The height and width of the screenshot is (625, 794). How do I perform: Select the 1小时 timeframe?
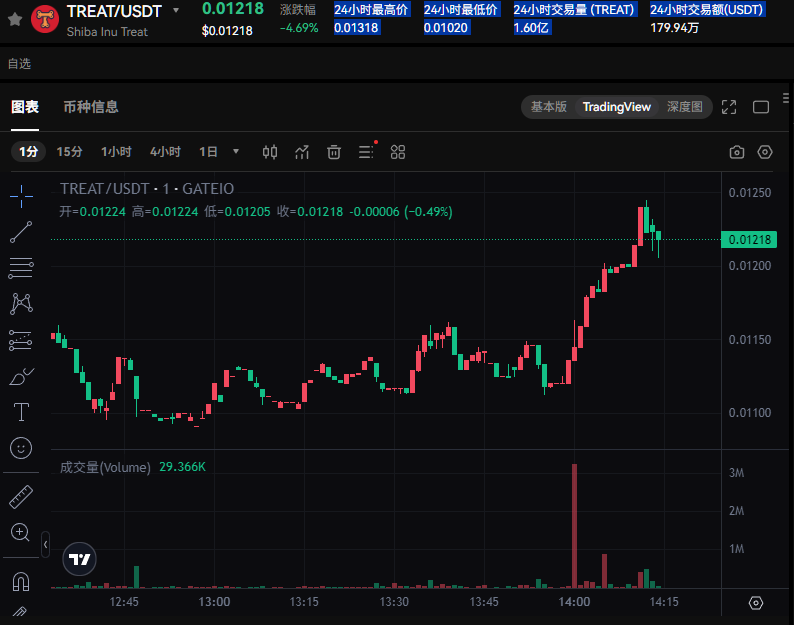(116, 151)
